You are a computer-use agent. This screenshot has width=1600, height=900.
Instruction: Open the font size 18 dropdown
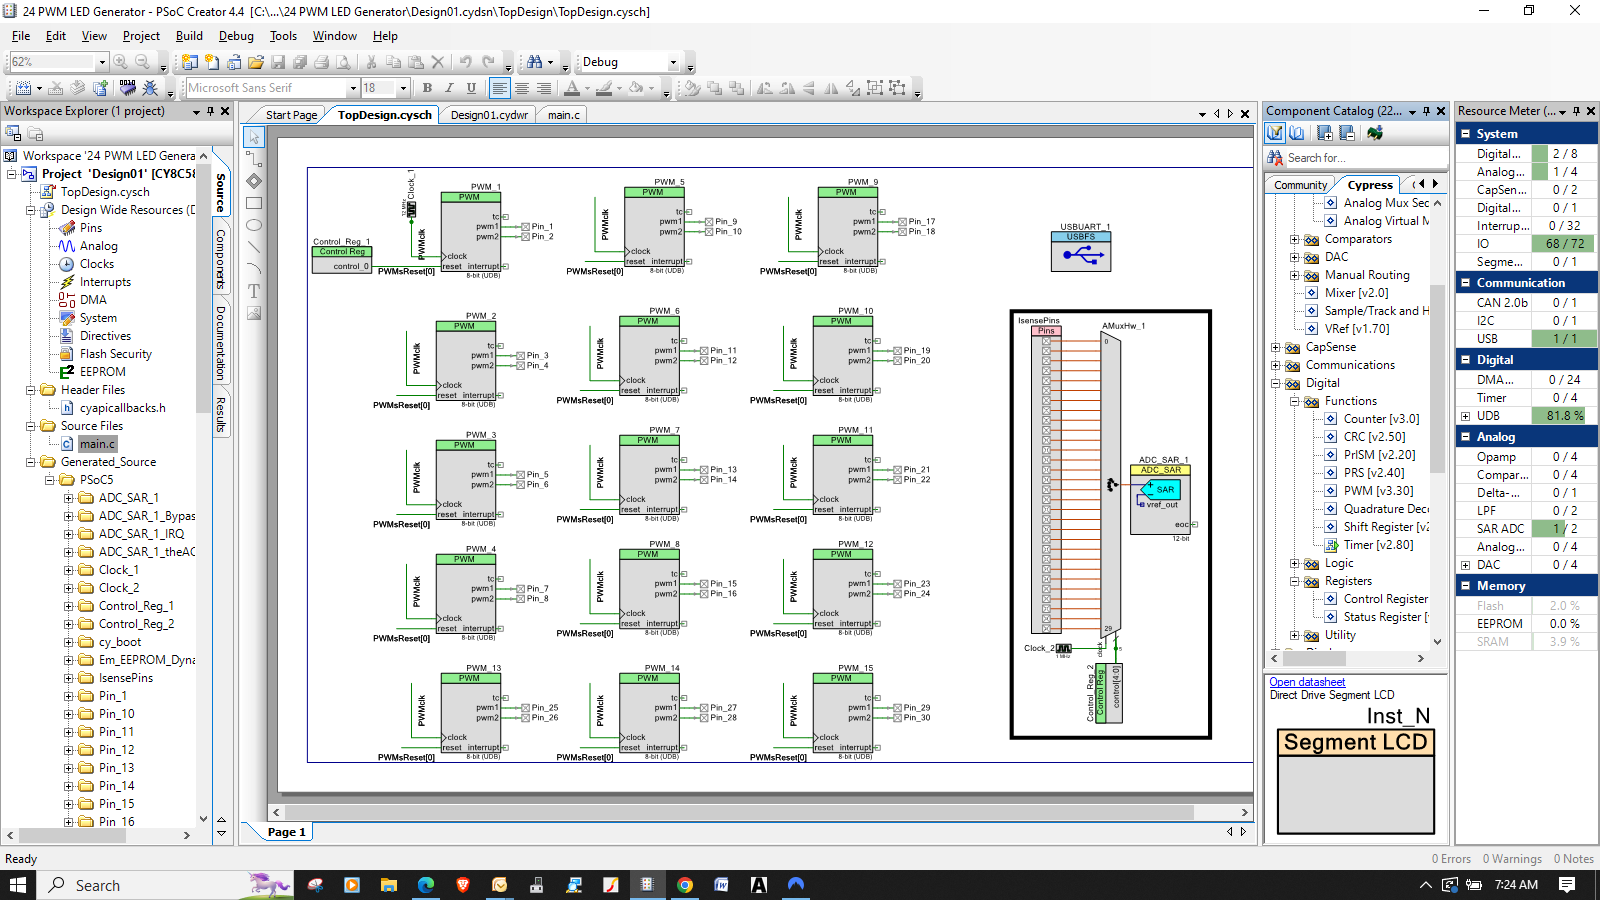403,88
